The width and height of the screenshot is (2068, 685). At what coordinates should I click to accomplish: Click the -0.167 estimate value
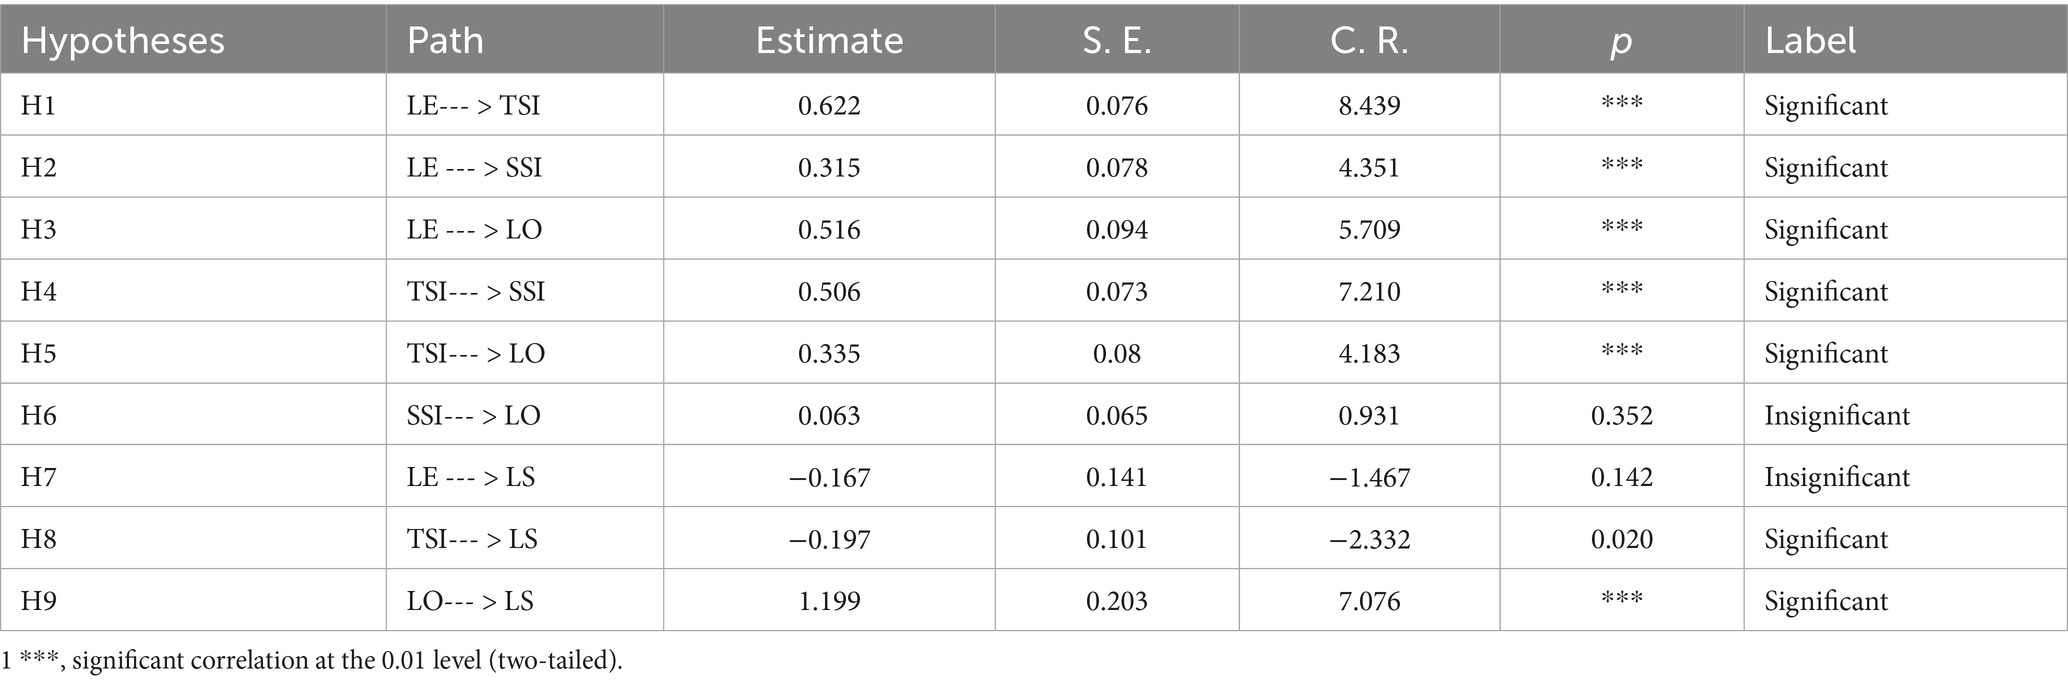point(829,477)
